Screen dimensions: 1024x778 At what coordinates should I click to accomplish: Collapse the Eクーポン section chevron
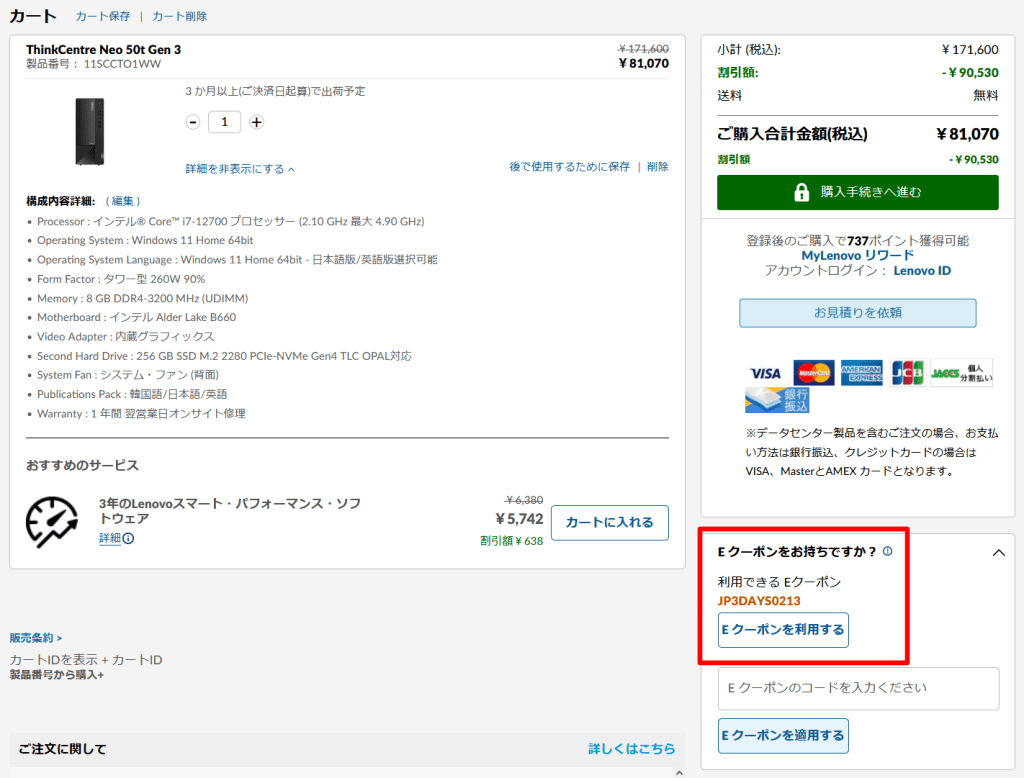coord(997,552)
